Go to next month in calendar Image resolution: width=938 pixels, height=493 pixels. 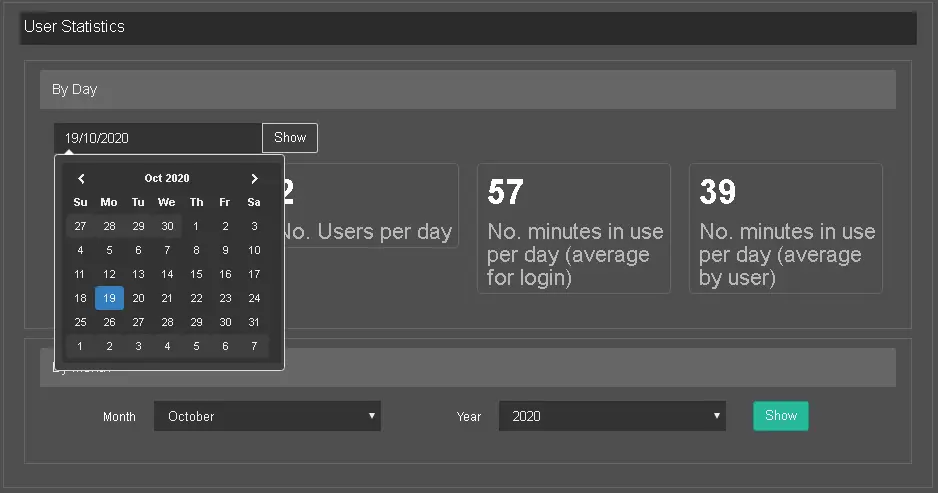coord(254,178)
